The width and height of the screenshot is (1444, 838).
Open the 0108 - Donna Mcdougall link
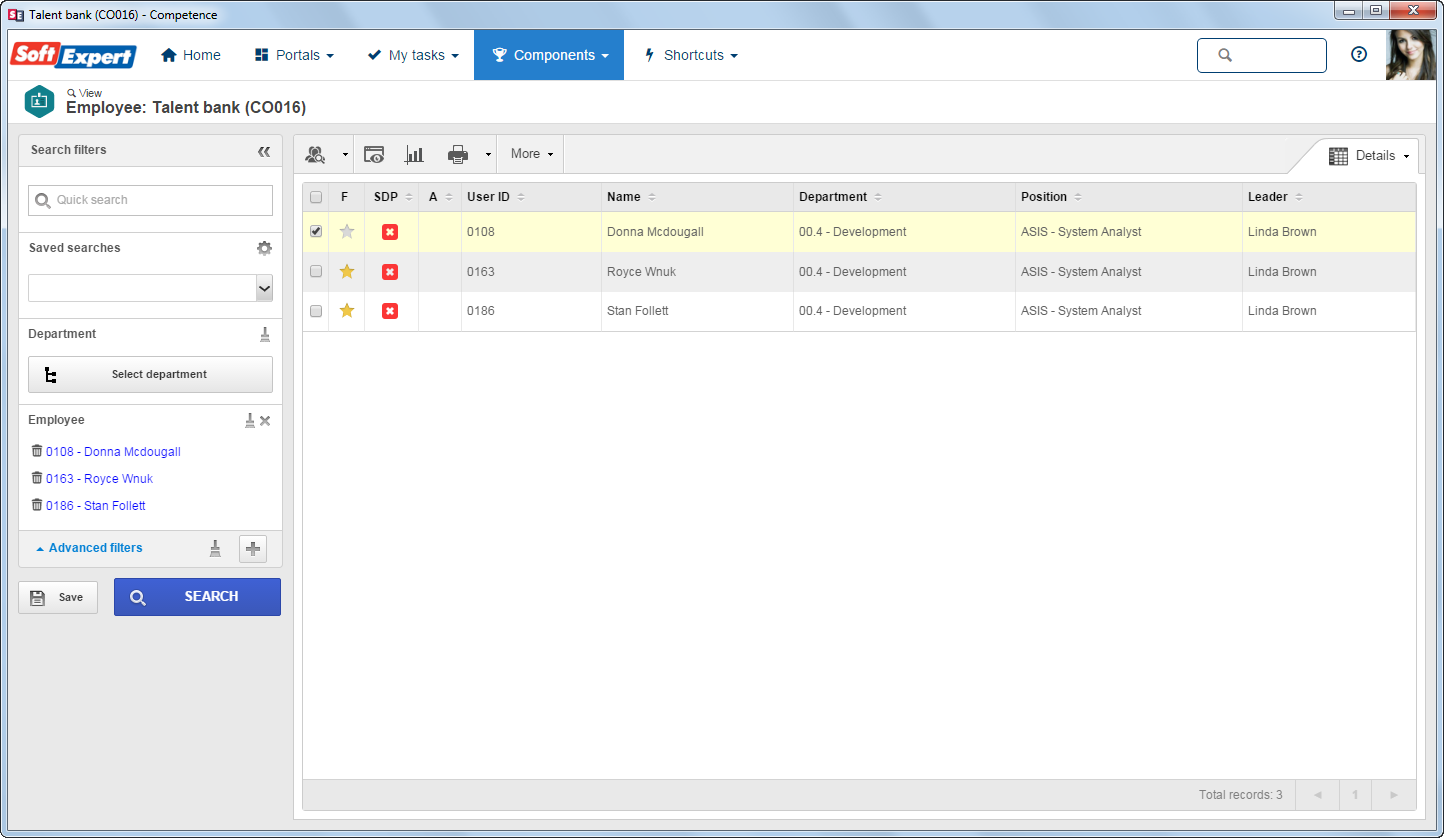[x=113, y=452]
